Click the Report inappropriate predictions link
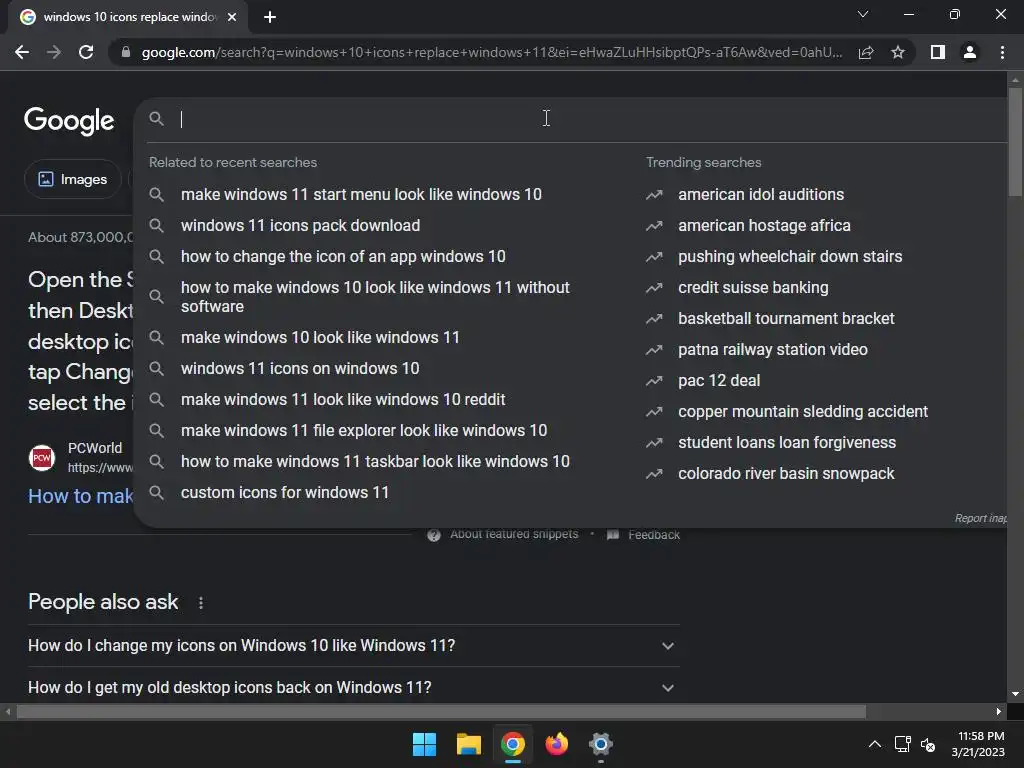Image resolution: width=1024 pixels, height=768 pixels. pos(980,518)
